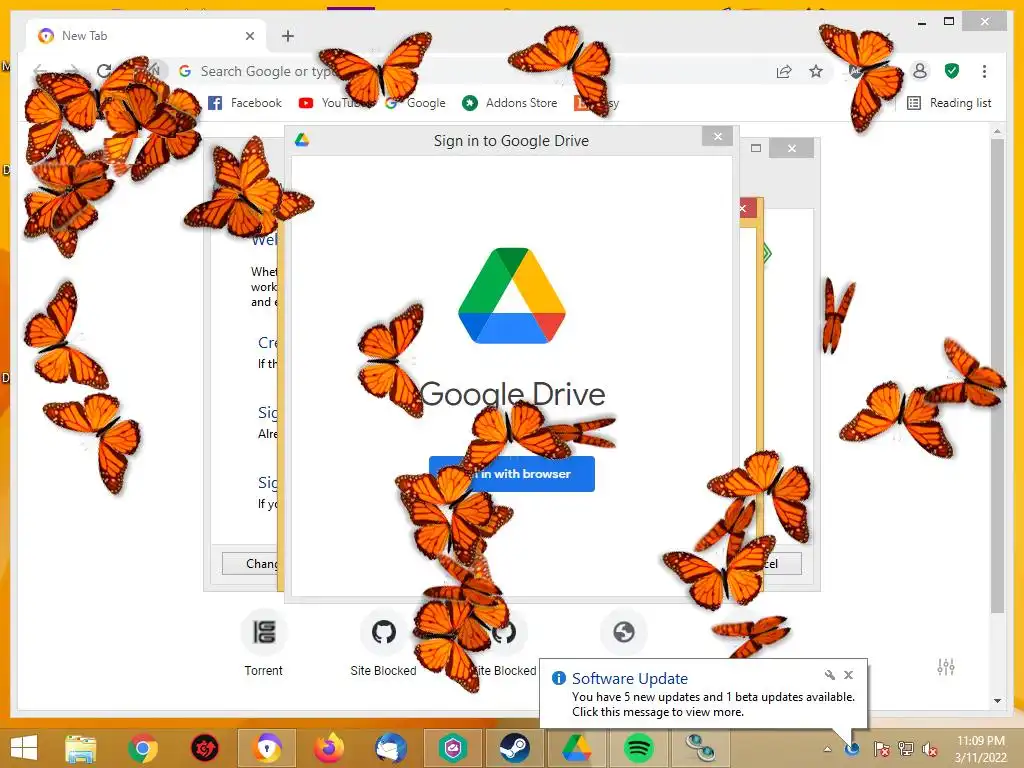
Task: Open the butterfly screensaver app on taskbar
Action: [x=699, y=748]
